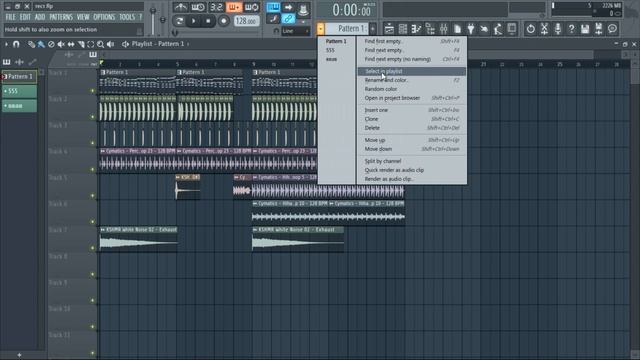
Task: Adjust the master pitch slider
Action: point(162,20)
